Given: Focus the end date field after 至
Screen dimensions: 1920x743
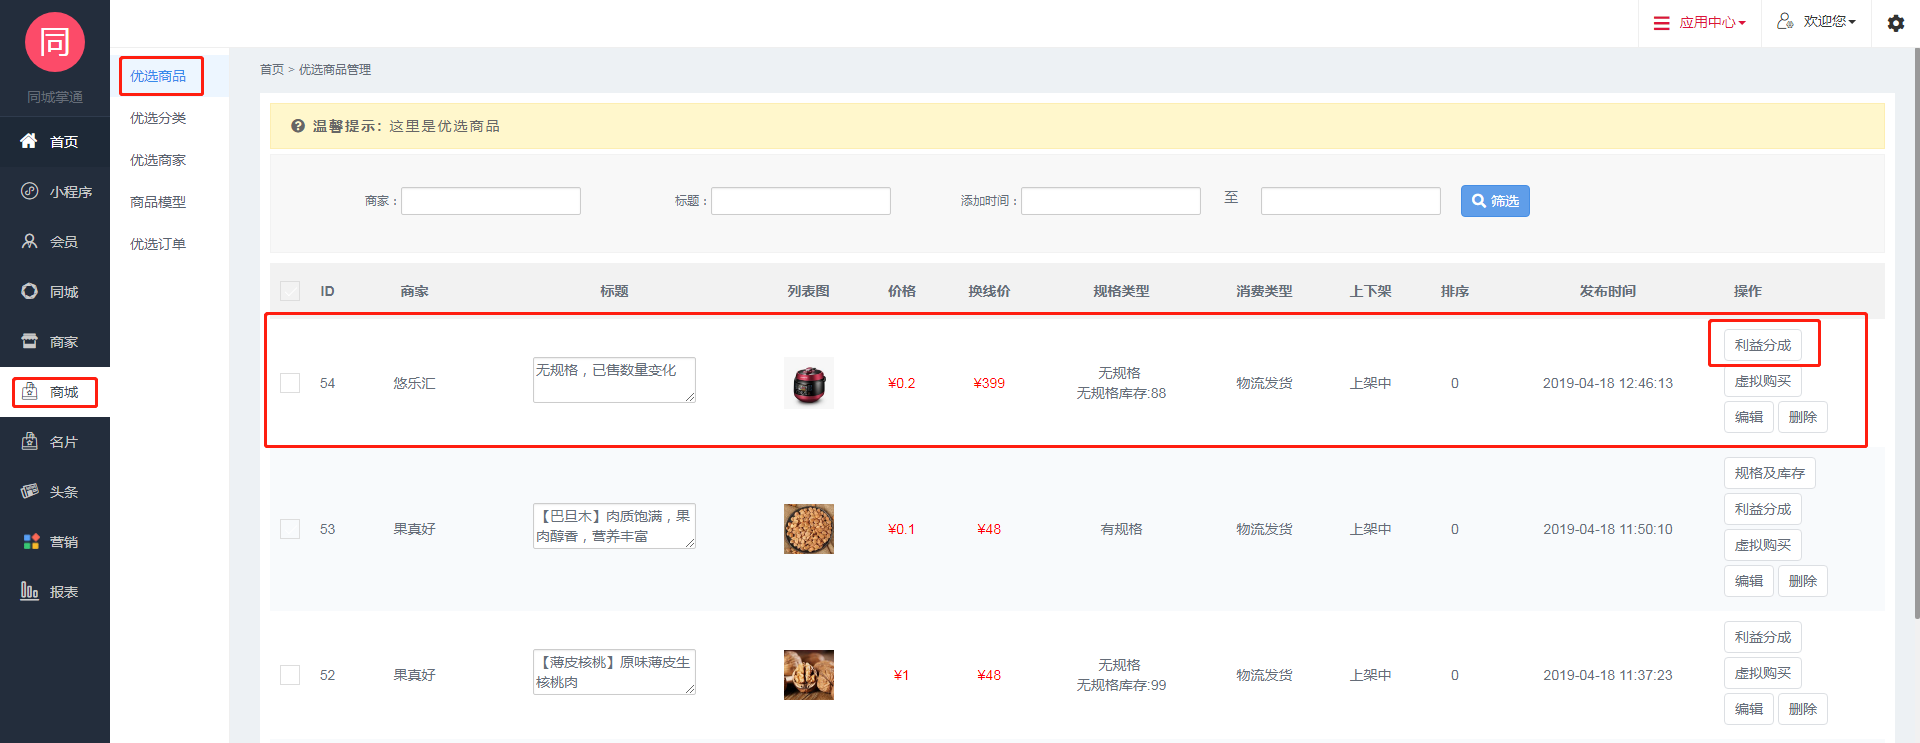Looking at the screenshot, I should [x=1351, y=201].
